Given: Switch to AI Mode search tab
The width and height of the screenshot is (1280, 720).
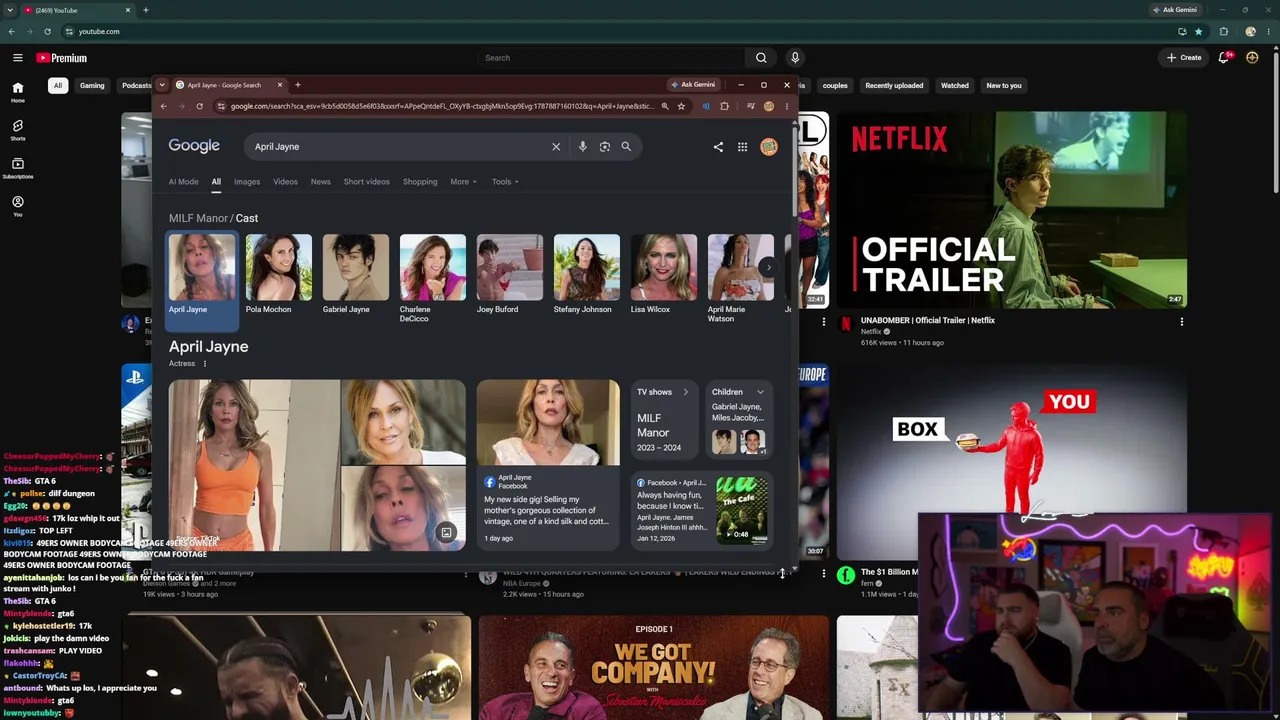Looking at the screenshot, I should [183, 182].
